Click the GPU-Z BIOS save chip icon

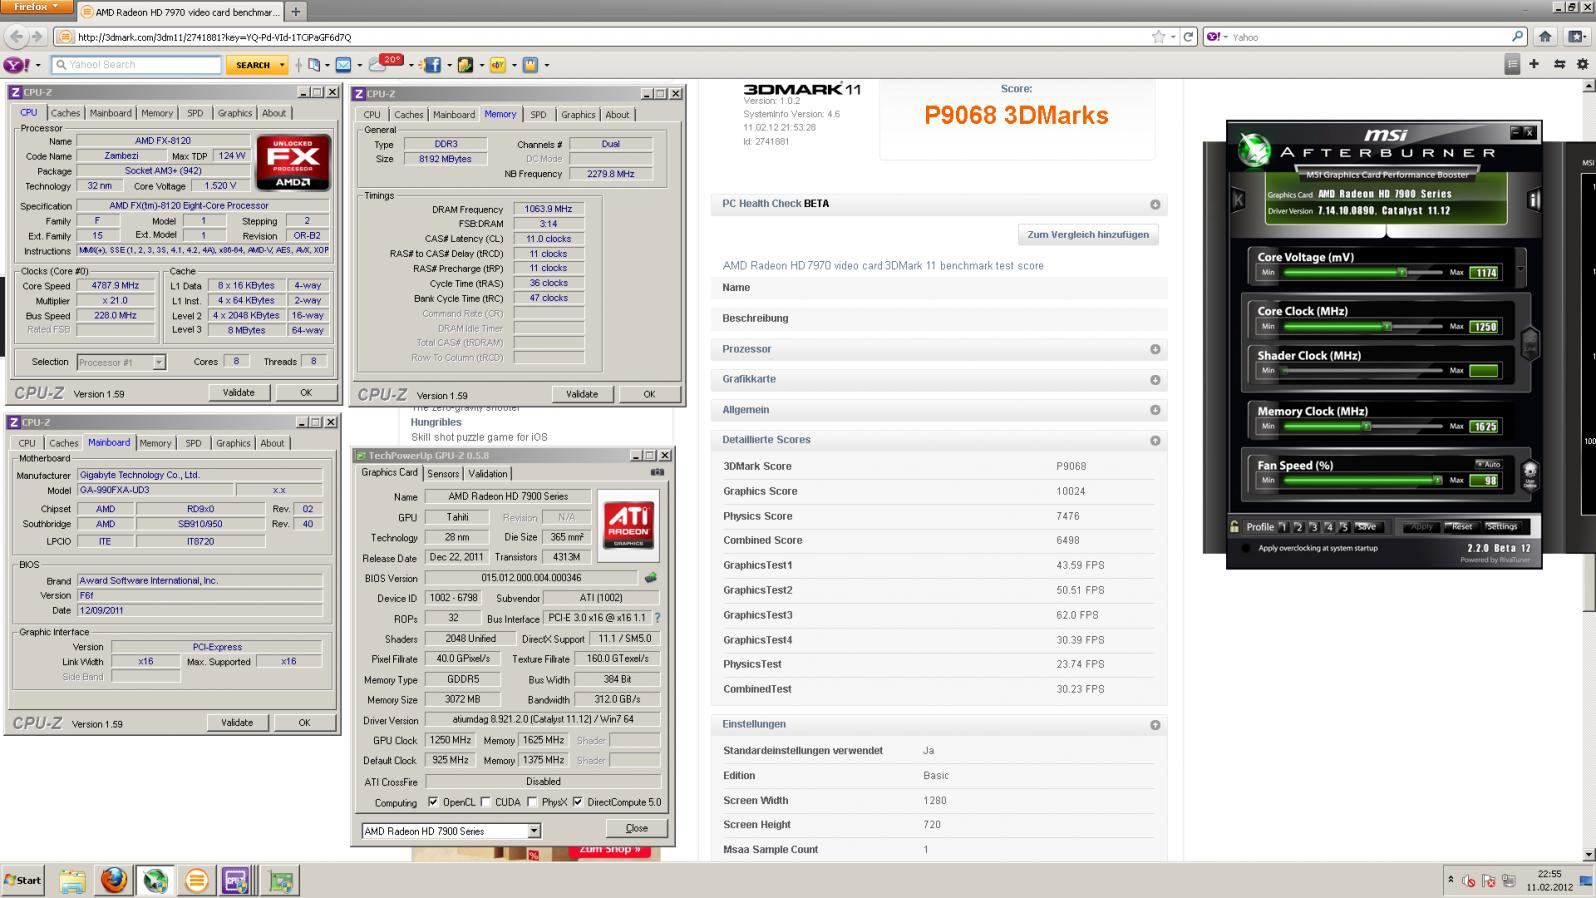click(x=650, y=578)
